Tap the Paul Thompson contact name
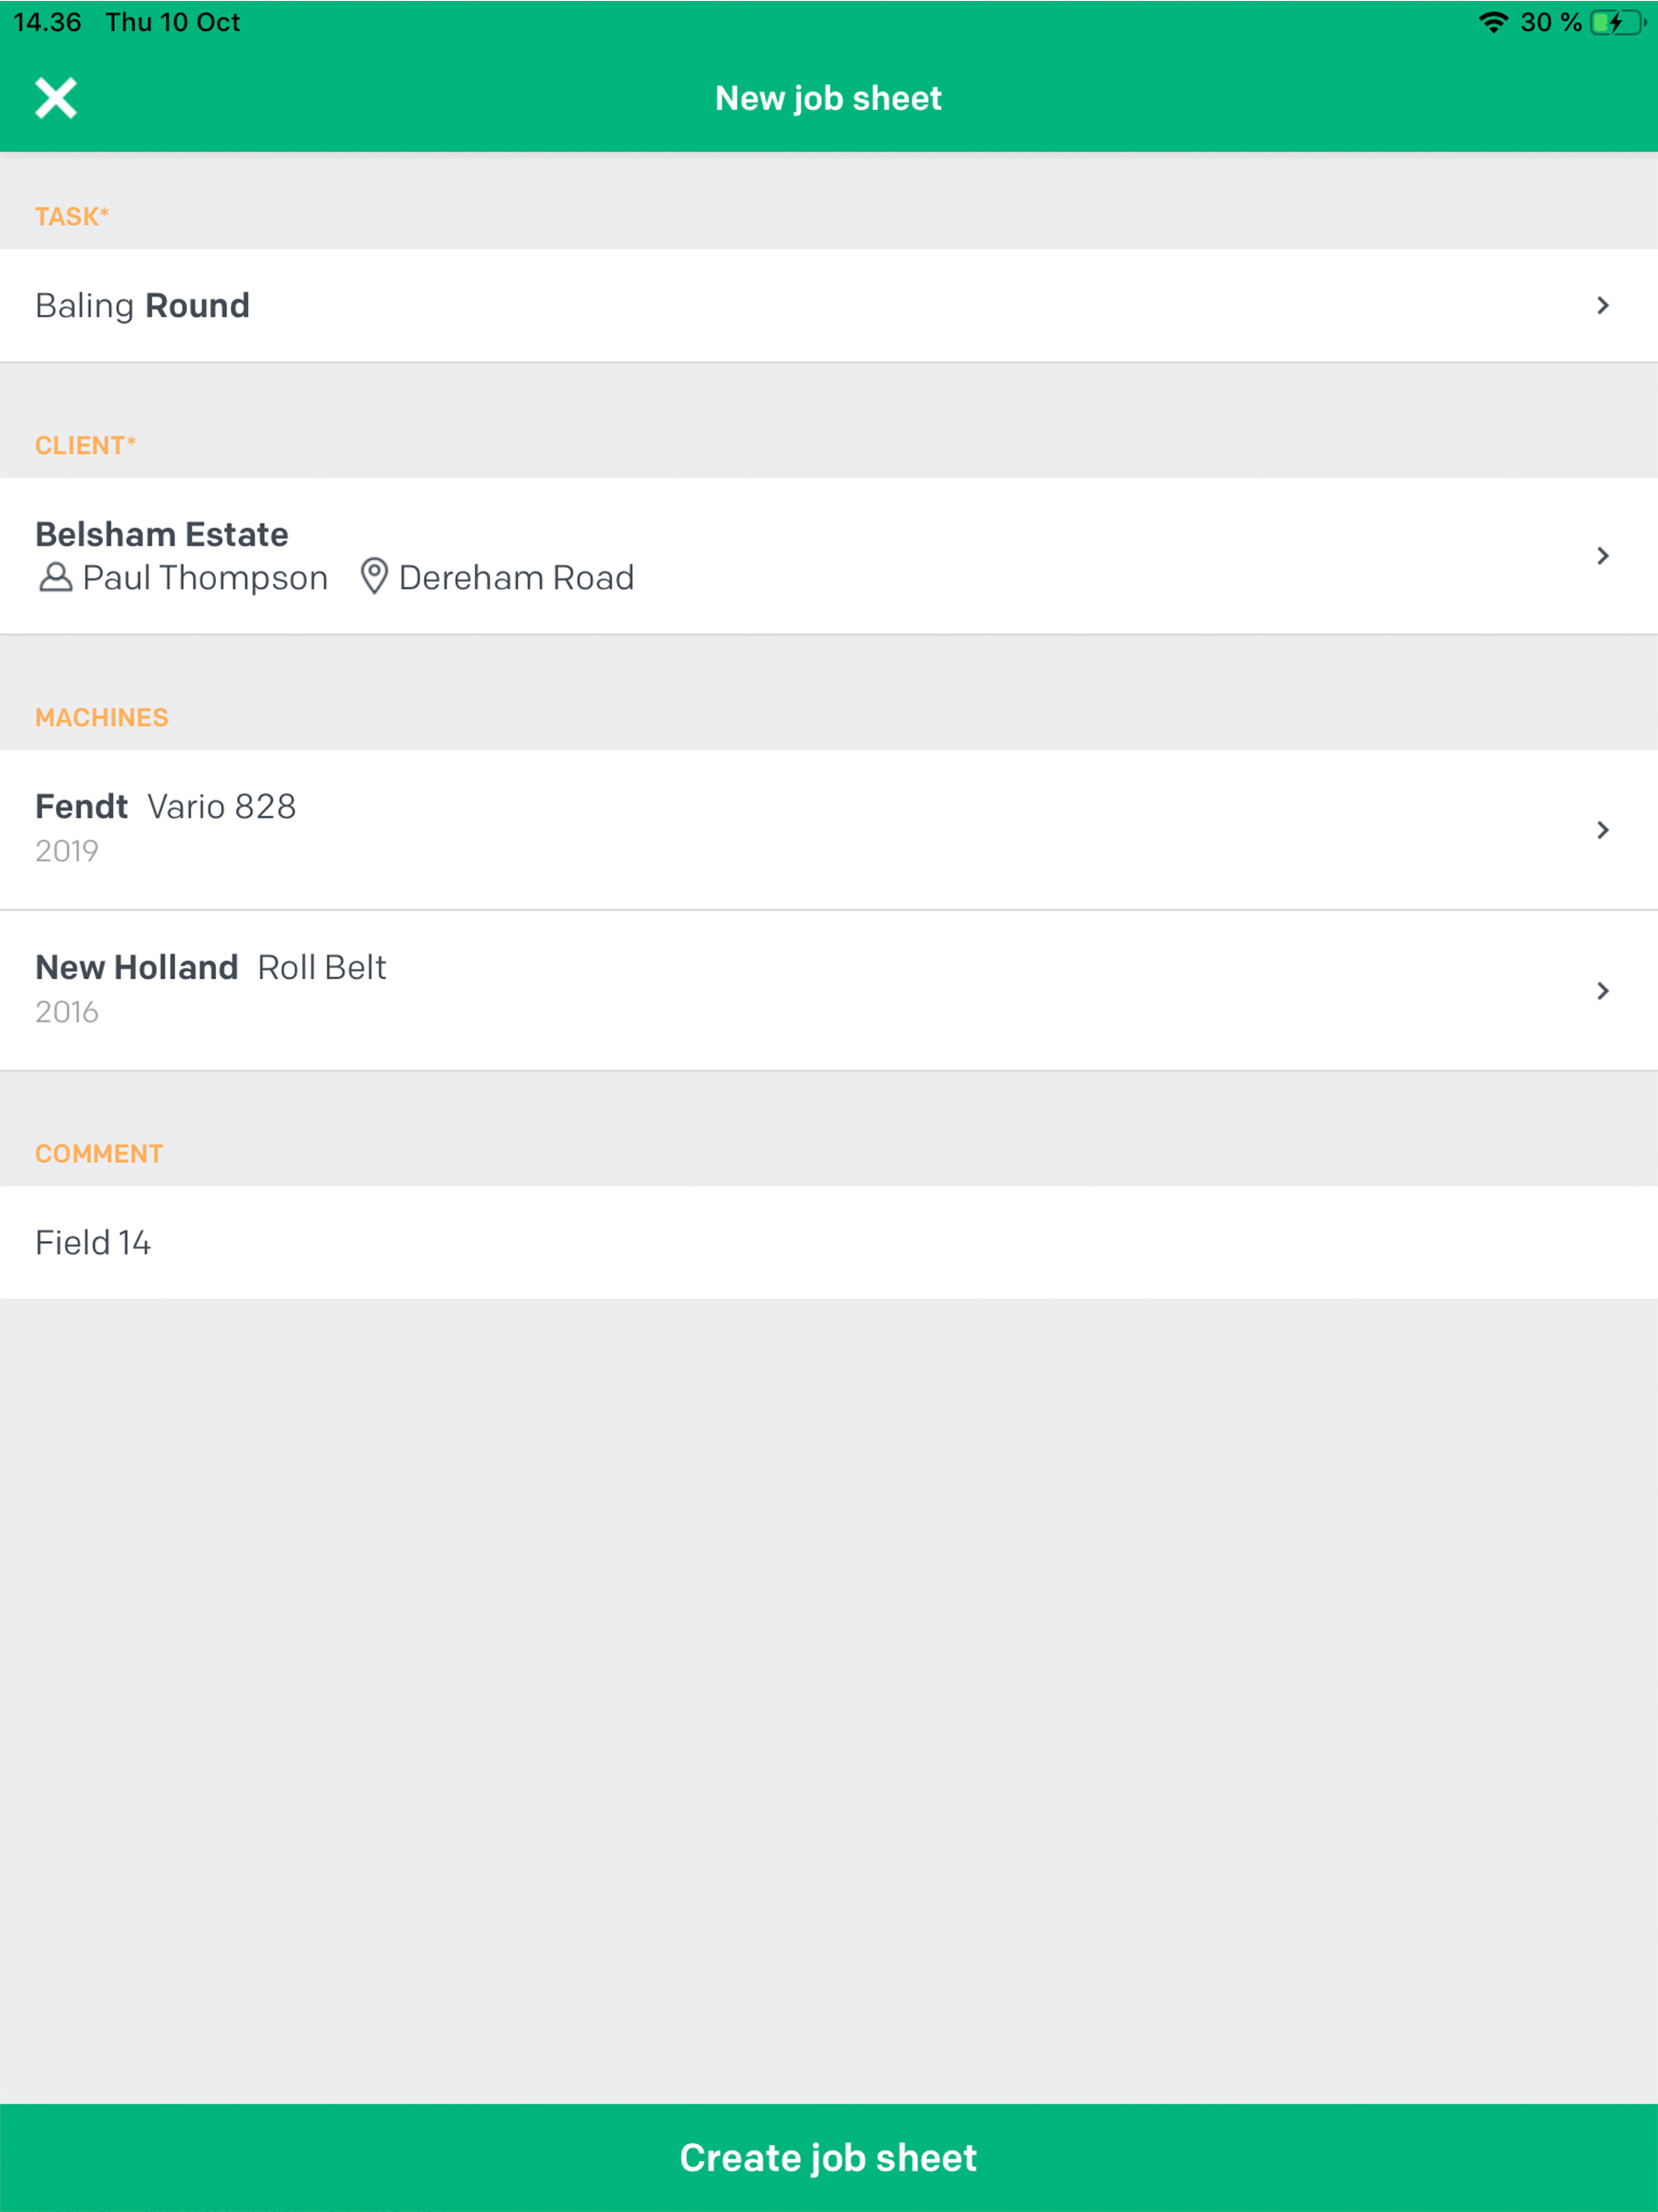The image size is (1658, 2212). [205, 578]
